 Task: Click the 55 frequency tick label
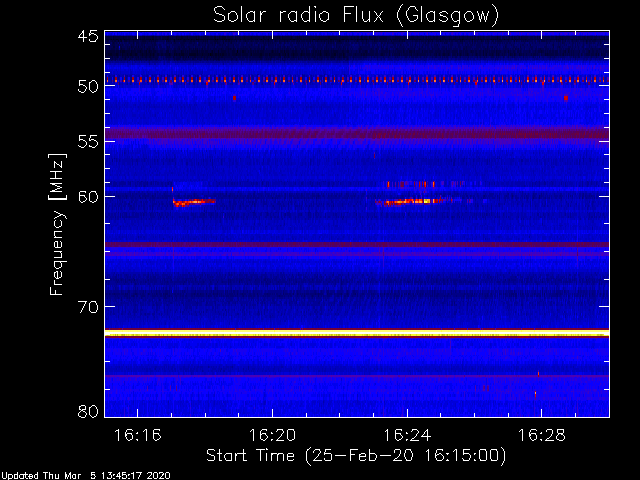pos(88,141)
